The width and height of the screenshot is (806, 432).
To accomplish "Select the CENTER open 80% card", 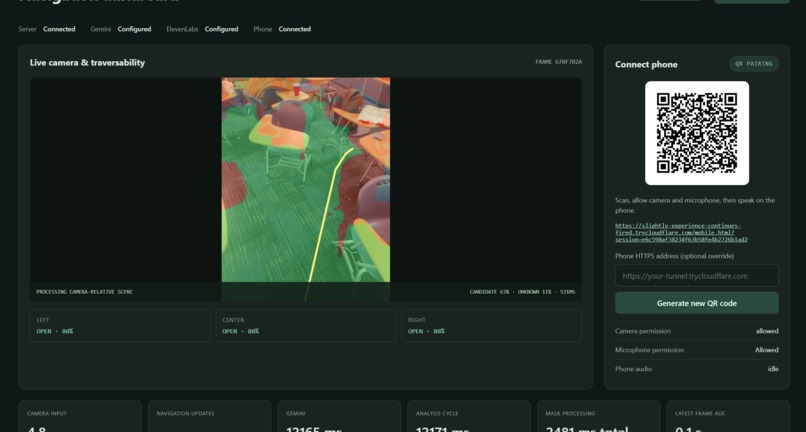I will (306, 326).
